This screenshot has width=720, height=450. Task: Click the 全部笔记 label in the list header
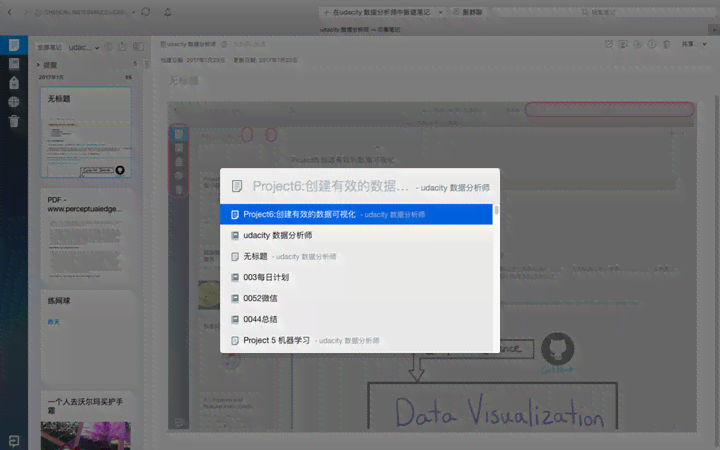click(49, 47)
